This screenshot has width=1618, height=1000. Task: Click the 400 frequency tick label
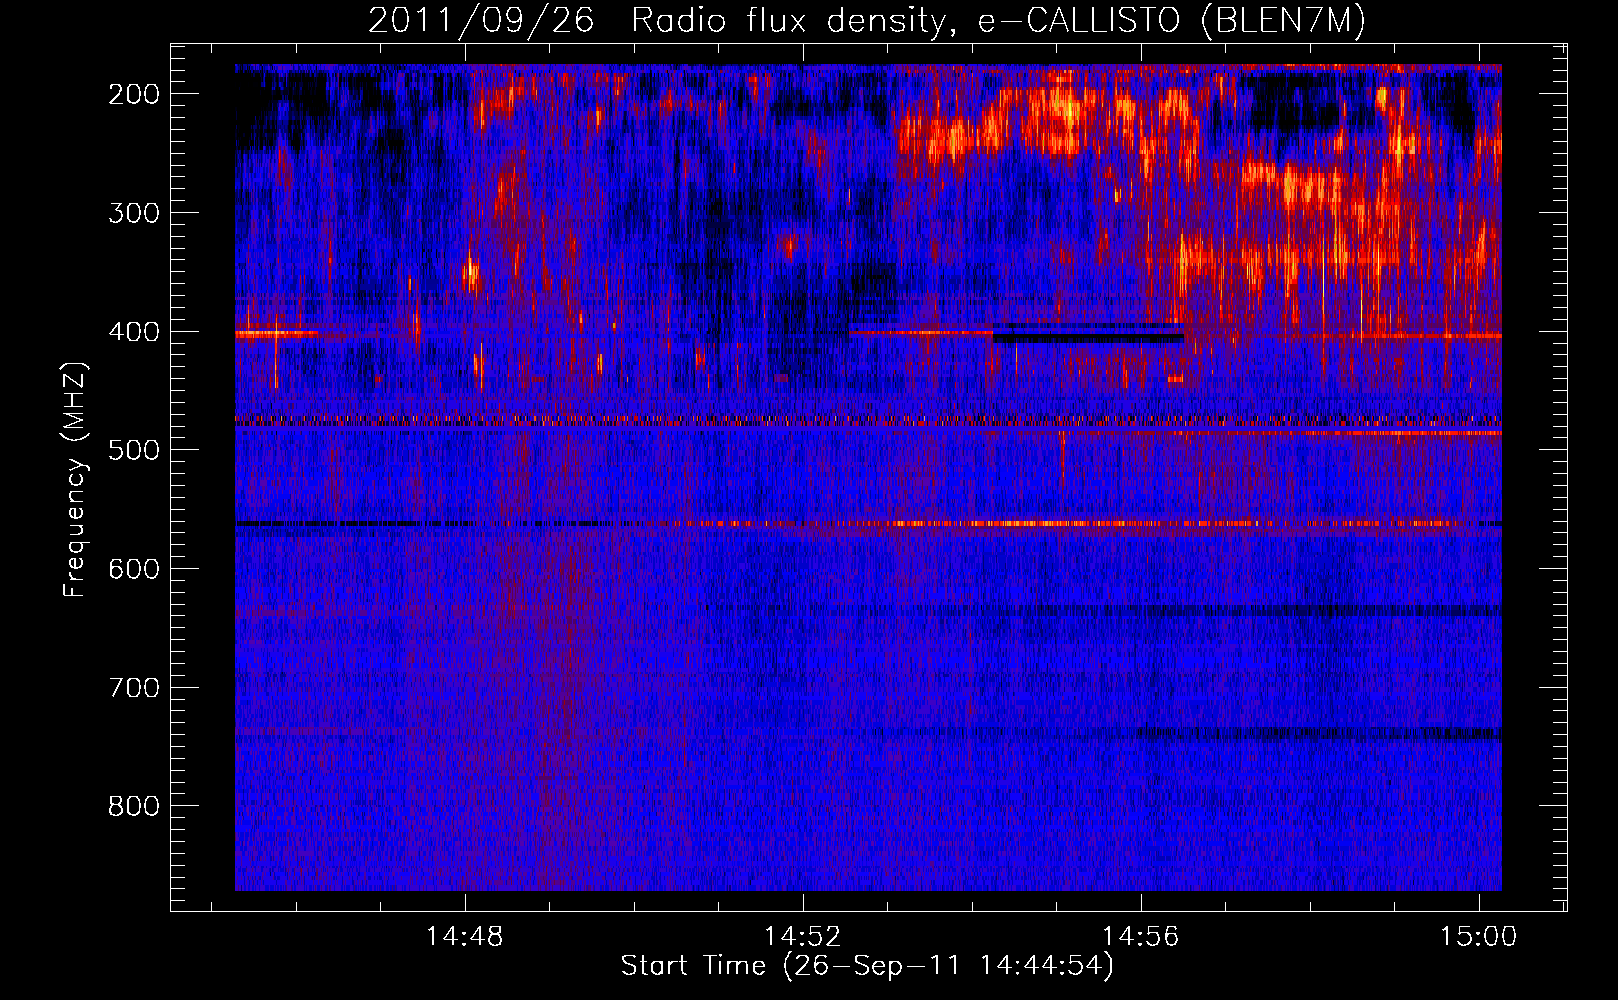pyautogui.click(x=134, y=332)
